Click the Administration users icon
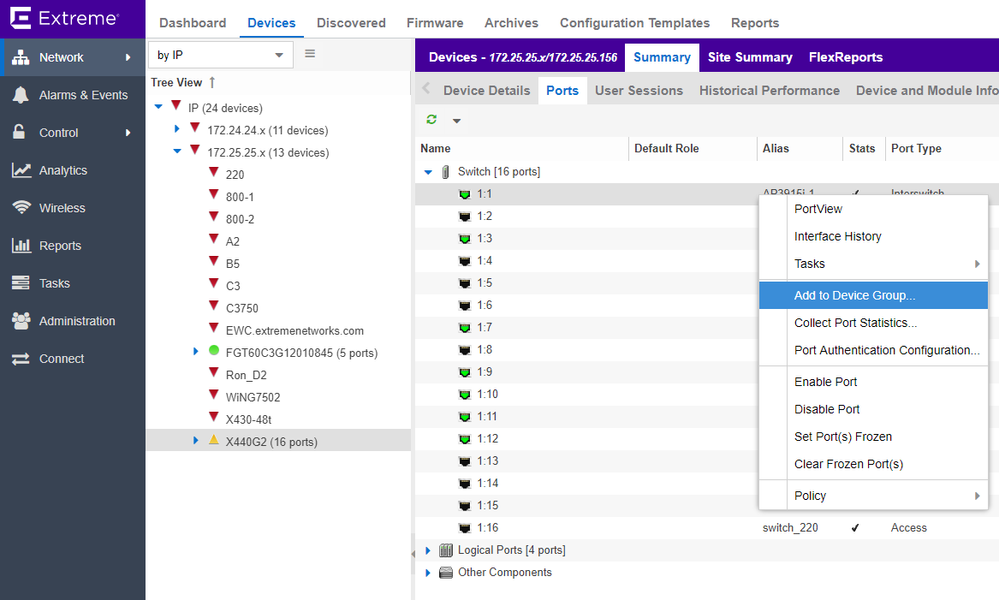999x600 pixels. pyautogui.click(x=20, y=321)
